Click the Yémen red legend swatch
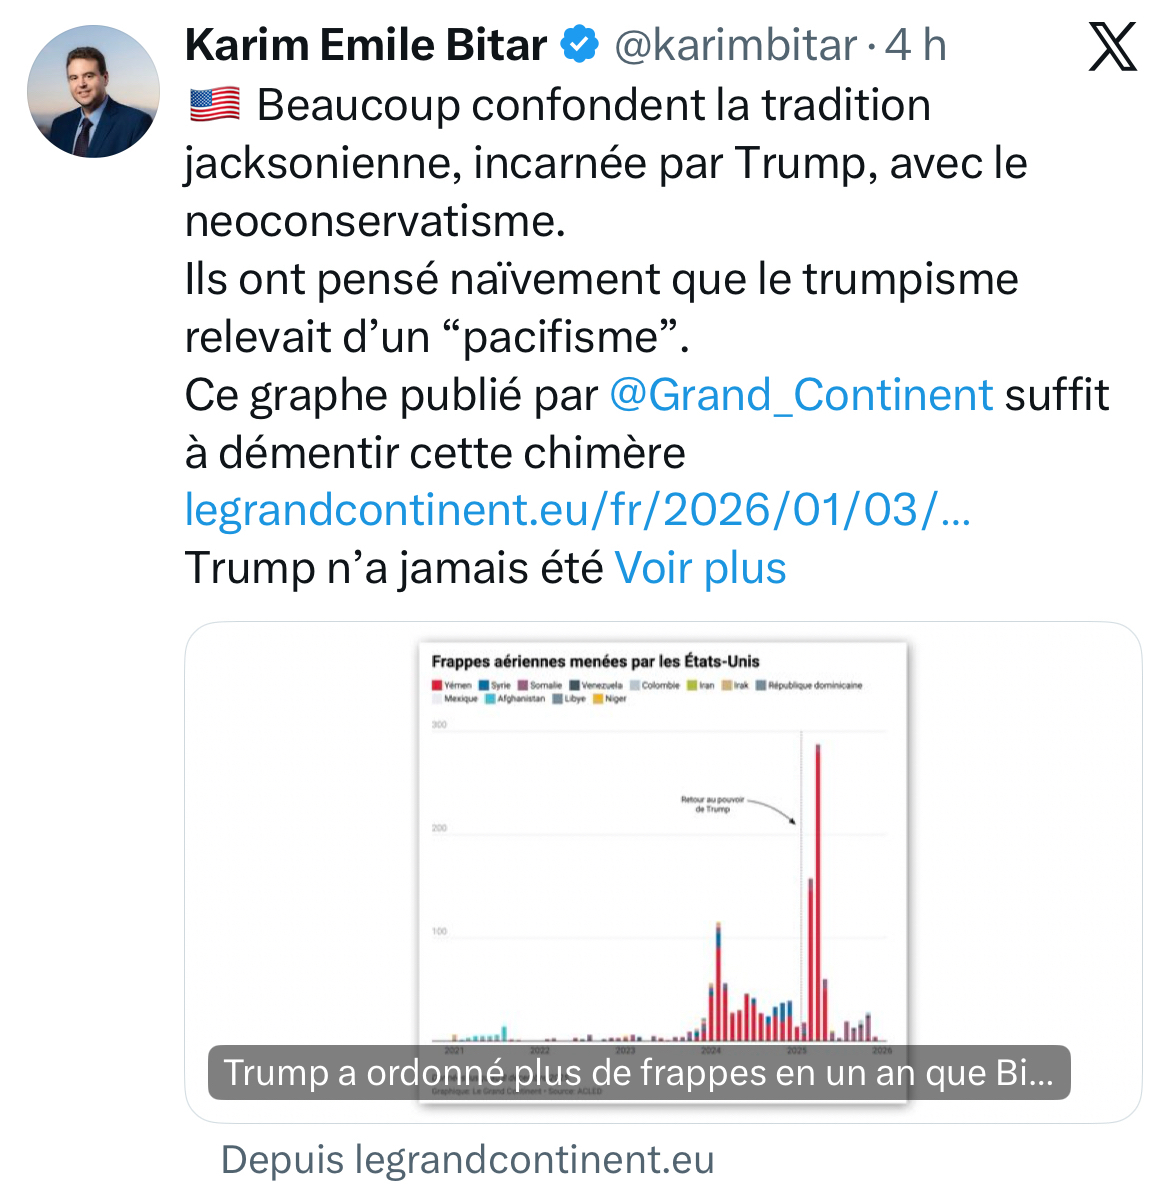This screenshot has height=1187, width=1170. [437, 686]
